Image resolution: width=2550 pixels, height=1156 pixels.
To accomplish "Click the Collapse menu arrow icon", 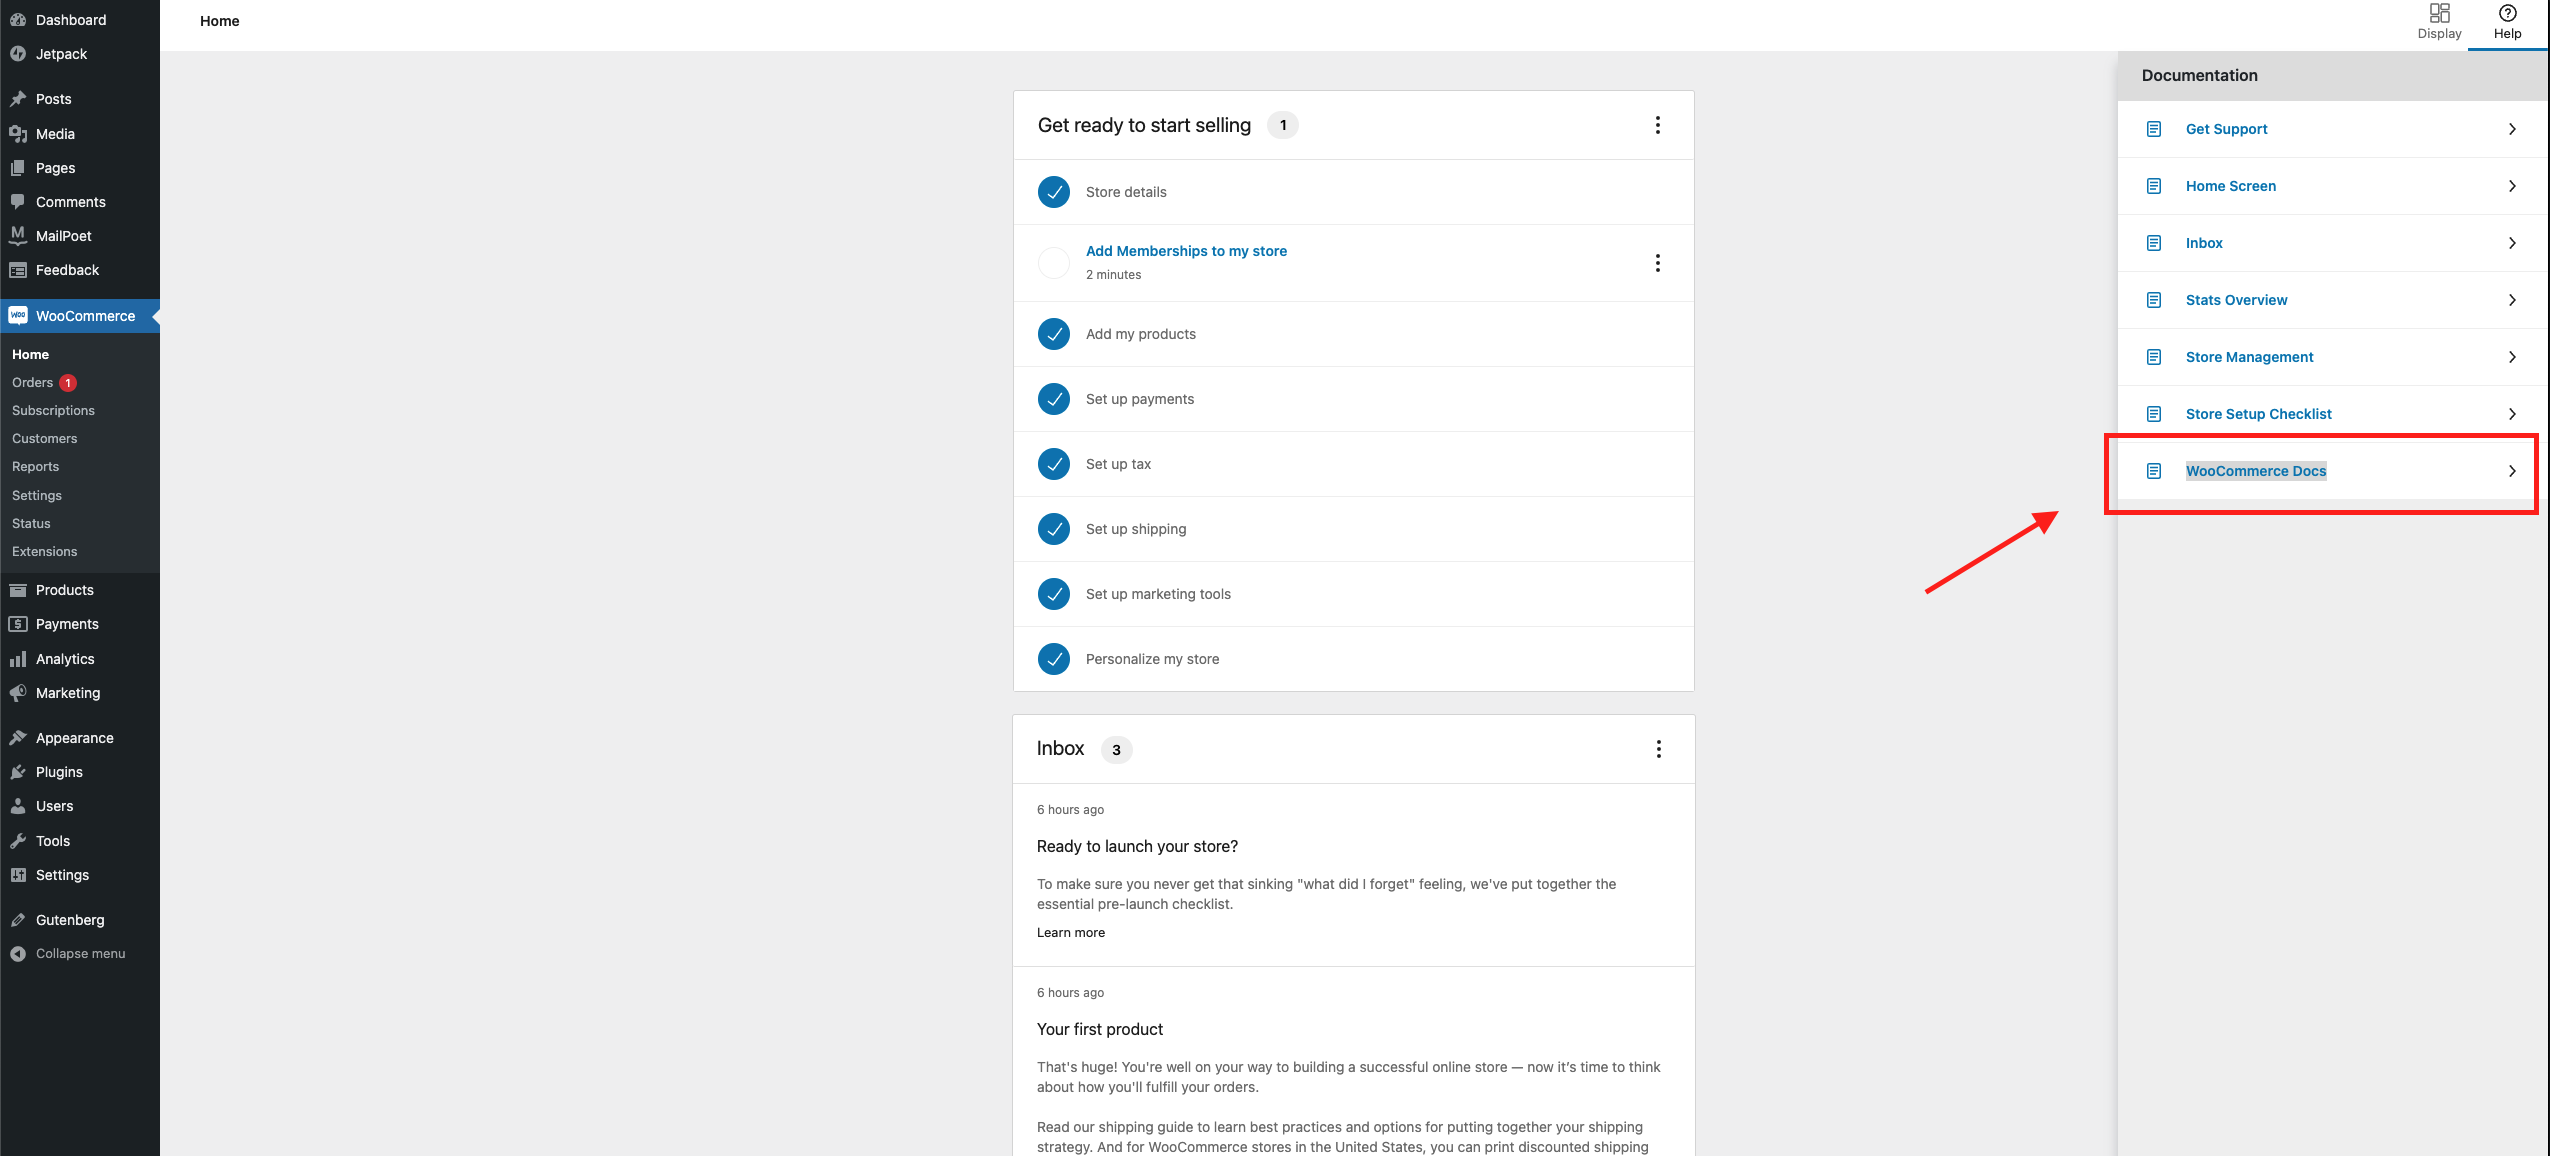I will [18, 954].
